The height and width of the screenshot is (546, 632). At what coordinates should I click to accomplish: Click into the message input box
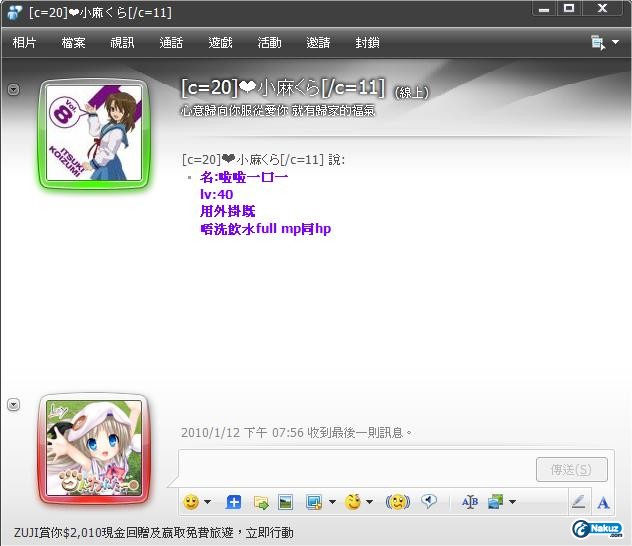pos(357,467)
